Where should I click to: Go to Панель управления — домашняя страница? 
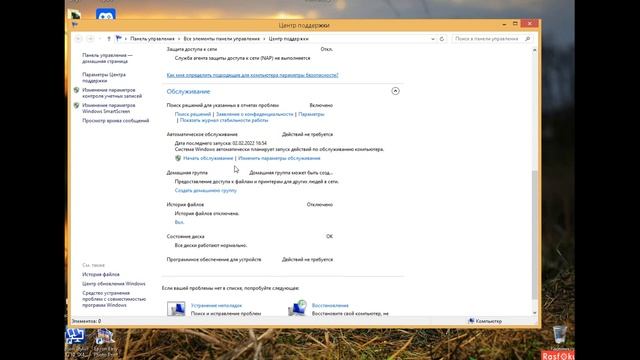107,58
